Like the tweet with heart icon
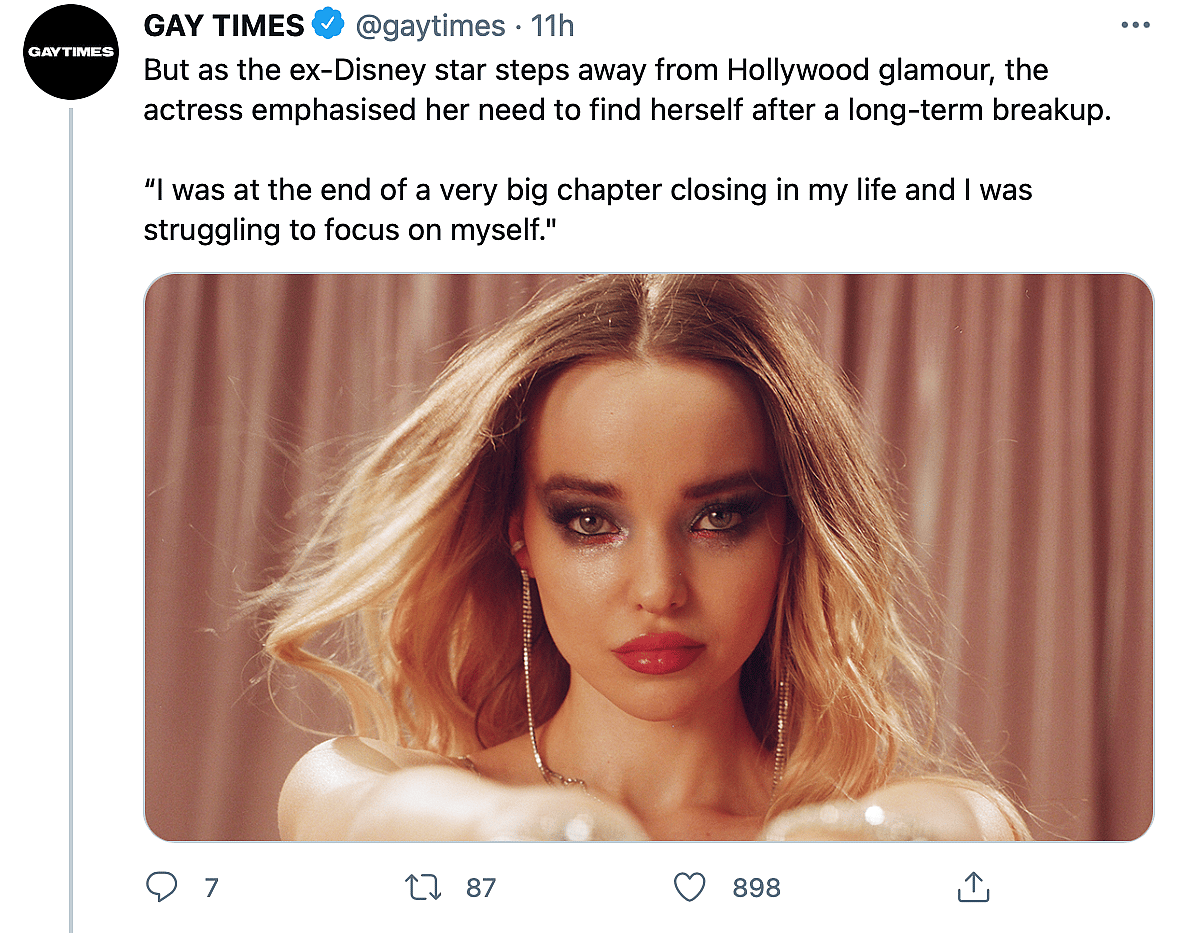The image size is (1183, 933). pos(689,887)
